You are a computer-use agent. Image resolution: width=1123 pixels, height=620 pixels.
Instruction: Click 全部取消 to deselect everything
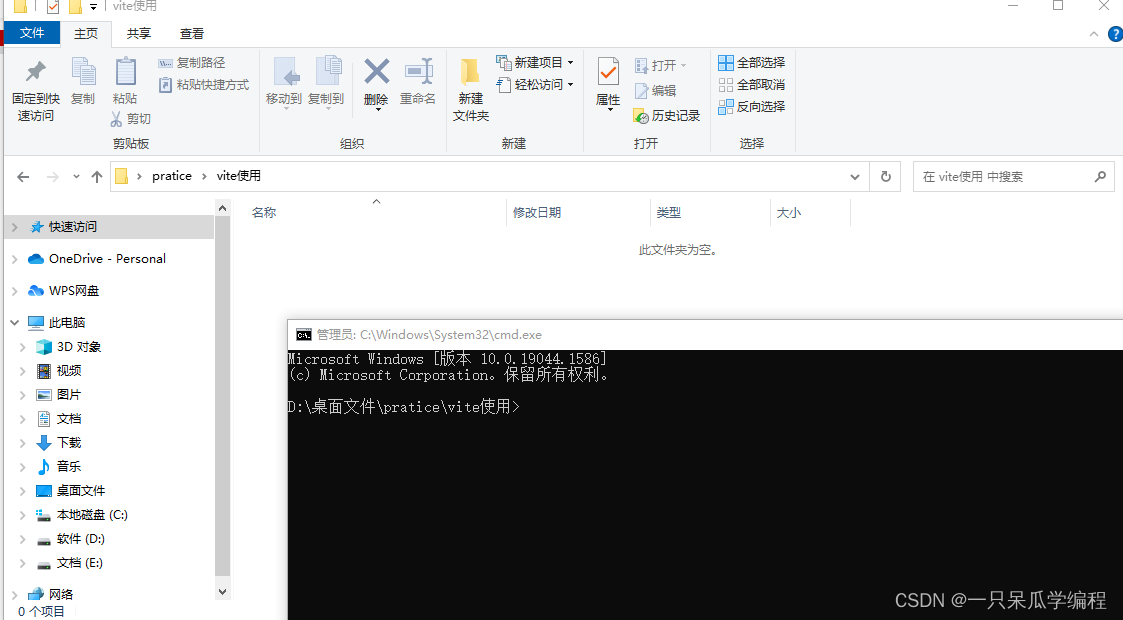pos(751,85)
